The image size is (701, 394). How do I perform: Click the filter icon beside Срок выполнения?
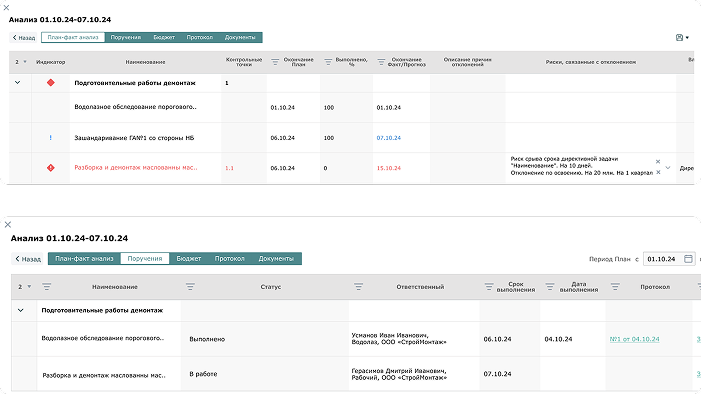point(489,287)
